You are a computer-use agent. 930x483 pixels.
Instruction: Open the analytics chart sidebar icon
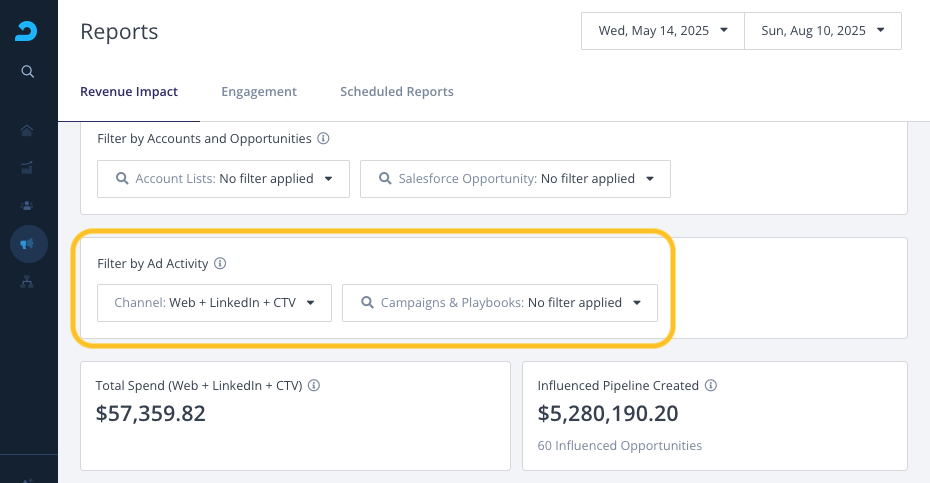point(28,167)
